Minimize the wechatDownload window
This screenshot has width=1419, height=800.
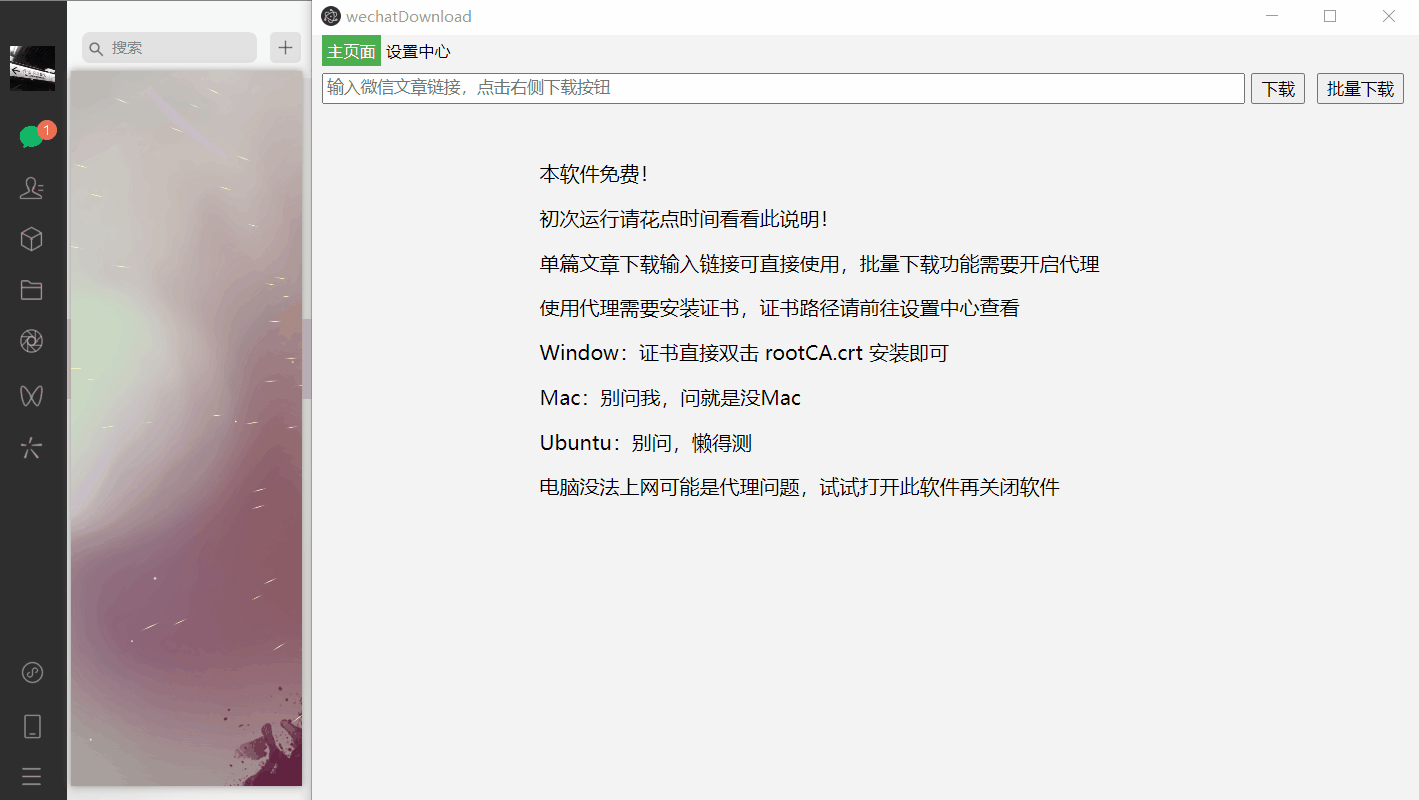[x=1272, y=16]
